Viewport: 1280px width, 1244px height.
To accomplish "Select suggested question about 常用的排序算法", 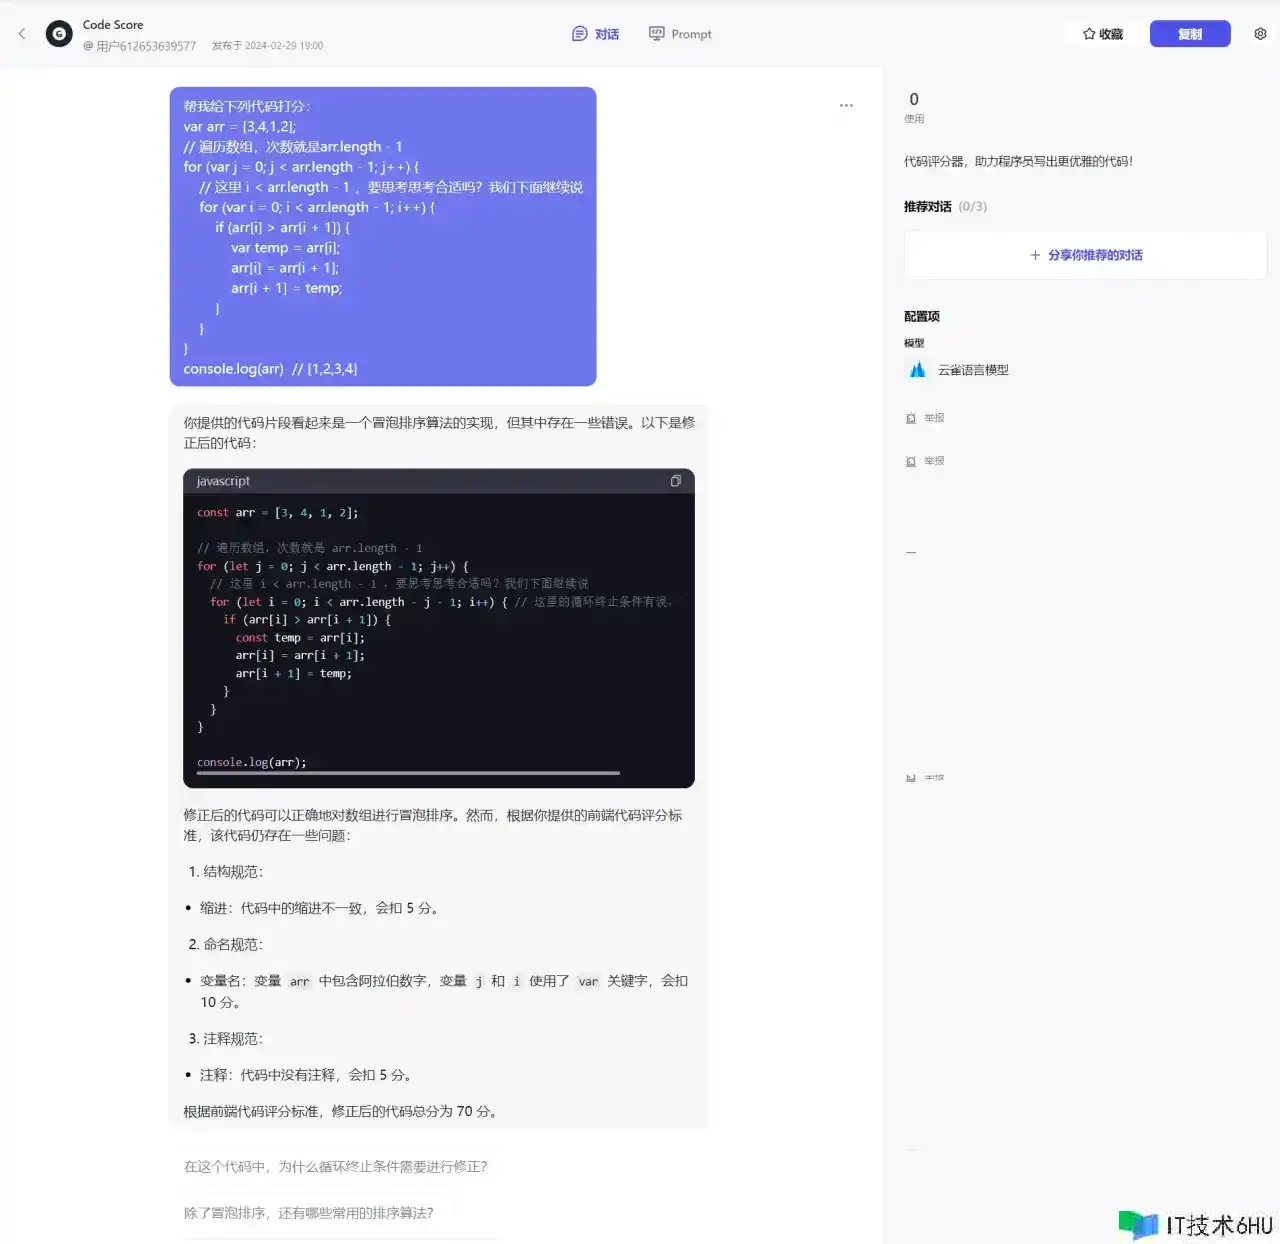I will pos(309,1212).
